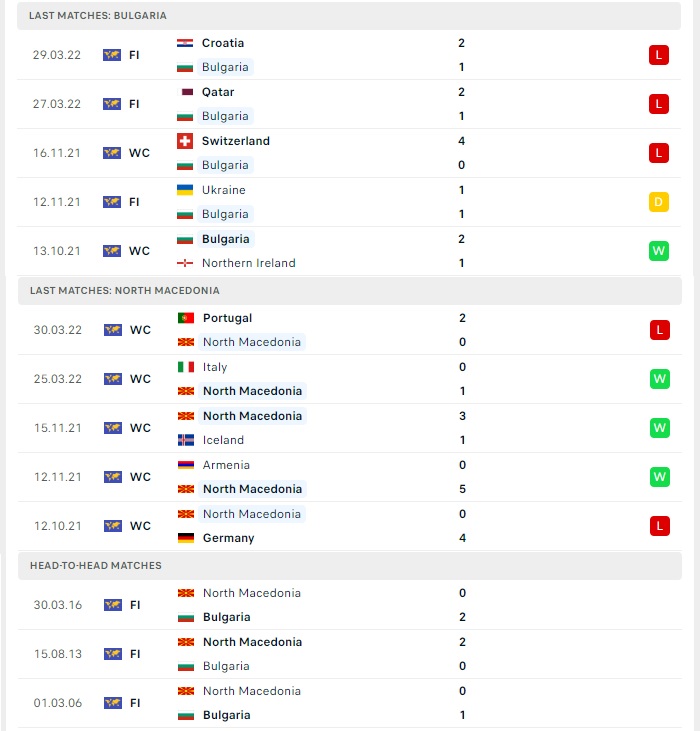Click the world competition icon for 13.10.21

pyautogui.click(x=112, y=251)
